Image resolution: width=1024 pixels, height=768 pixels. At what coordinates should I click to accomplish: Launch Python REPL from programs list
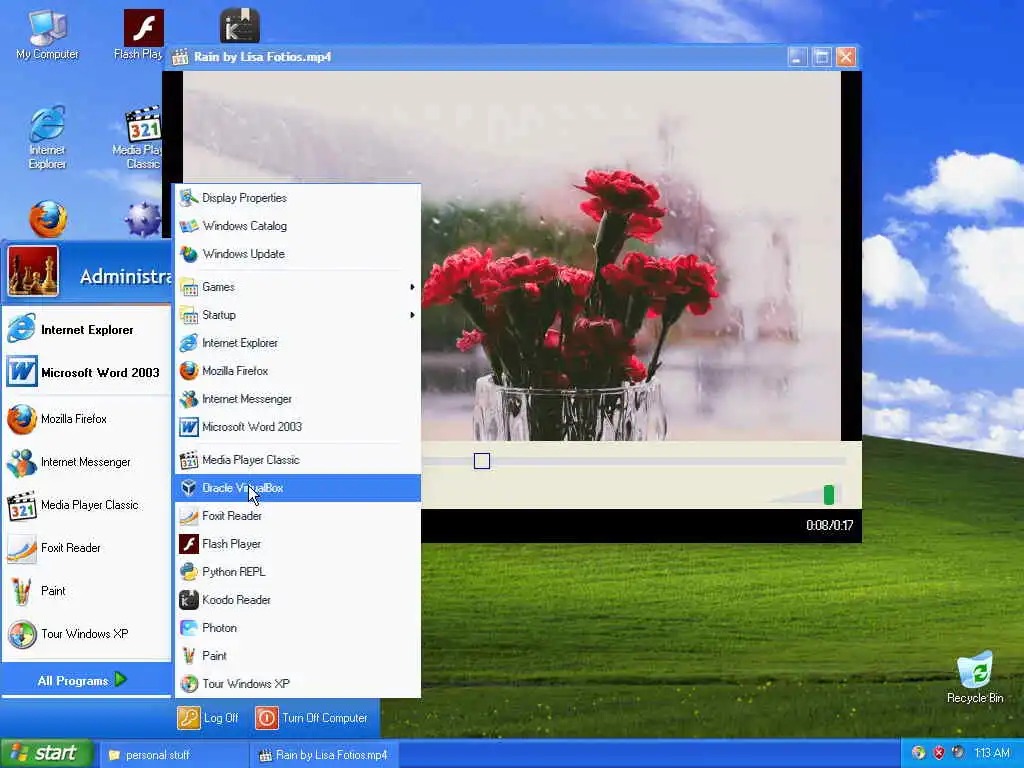pyautogui.click(x=298, y=572)
